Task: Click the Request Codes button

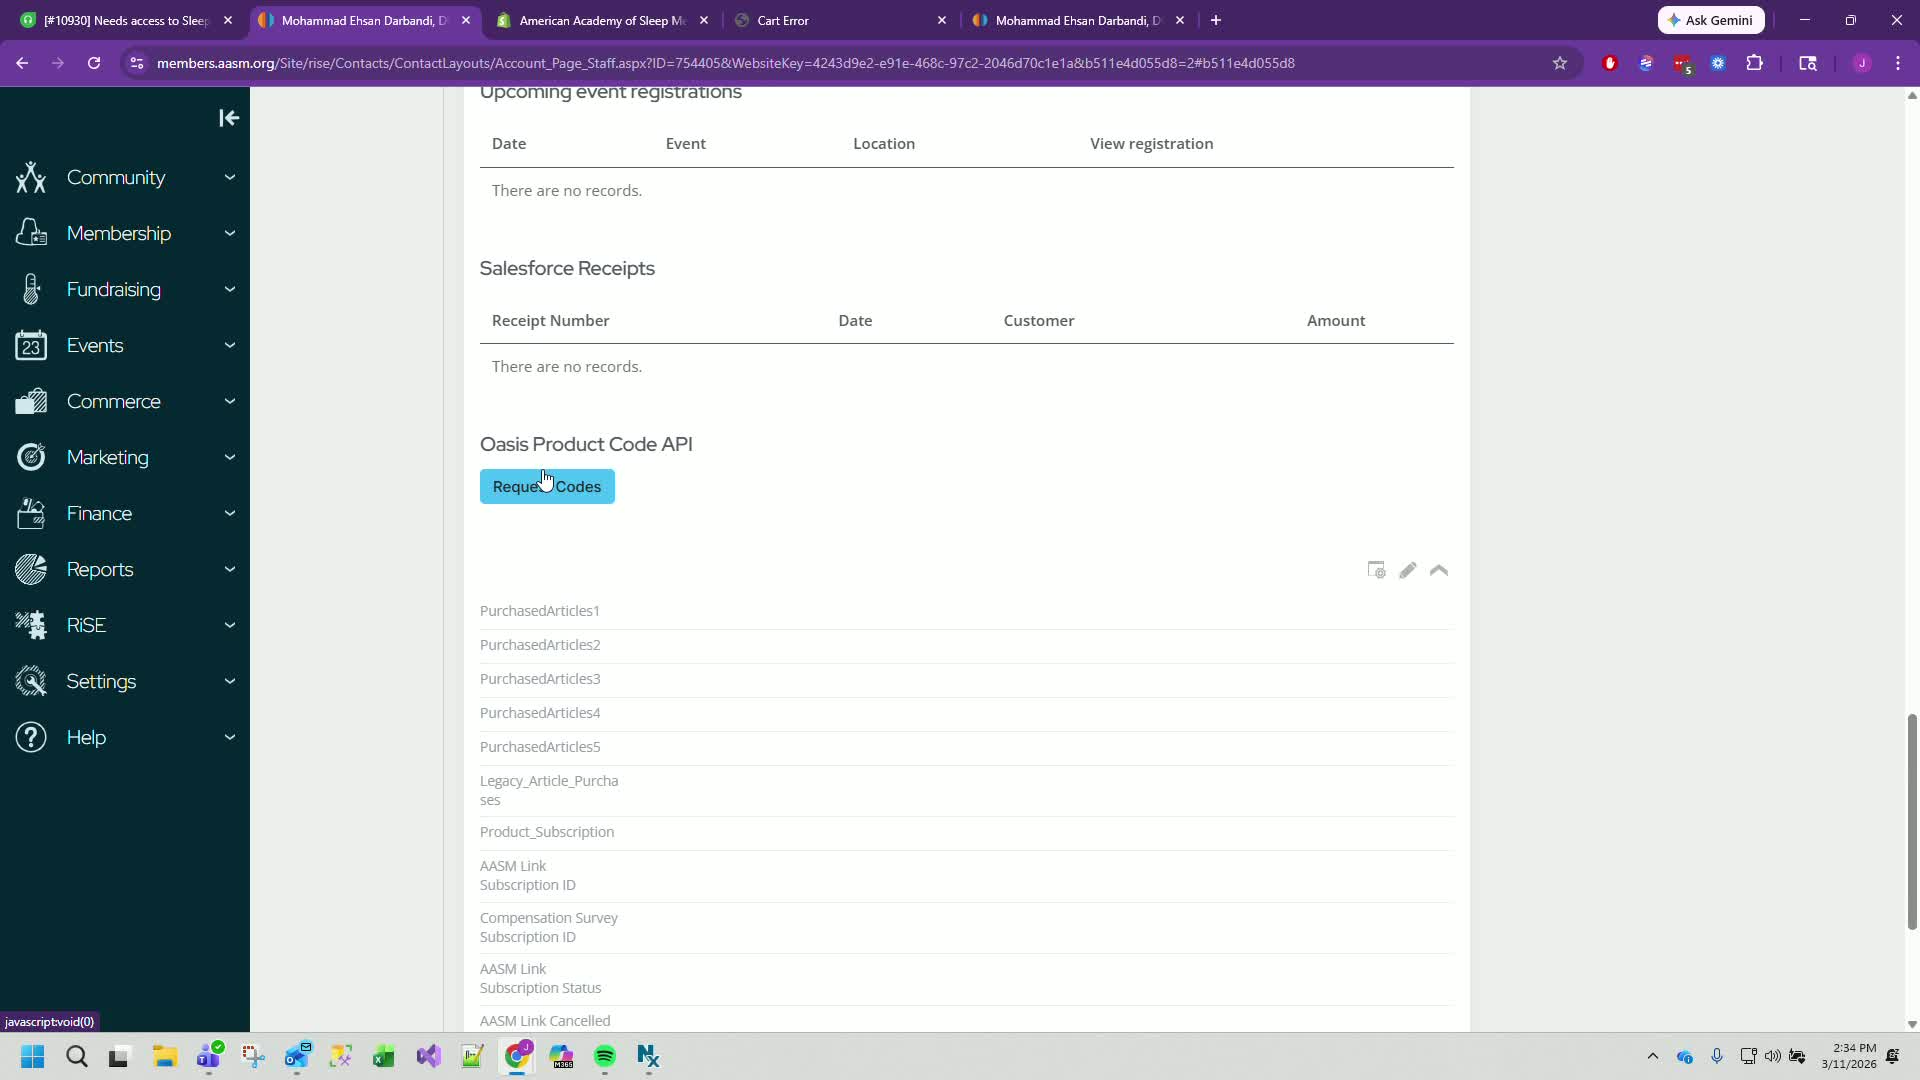Action: pyautogui.click(x=547, y=487)
